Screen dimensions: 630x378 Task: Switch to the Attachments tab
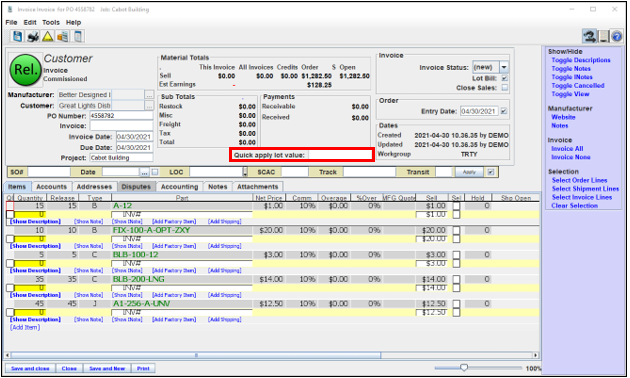click(258, 187)
